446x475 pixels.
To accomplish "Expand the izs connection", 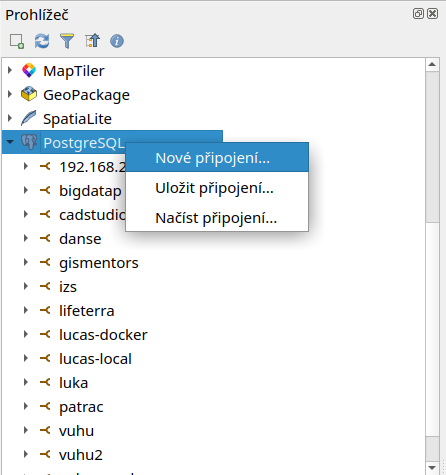I will [x=26, y=286].
